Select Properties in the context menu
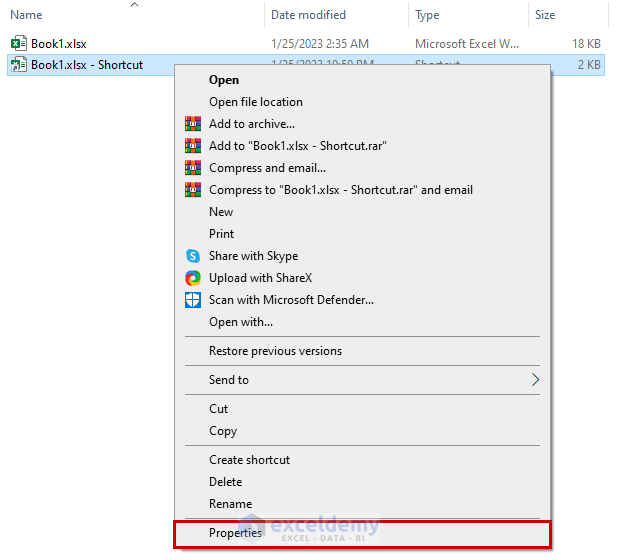 (235, 533)
